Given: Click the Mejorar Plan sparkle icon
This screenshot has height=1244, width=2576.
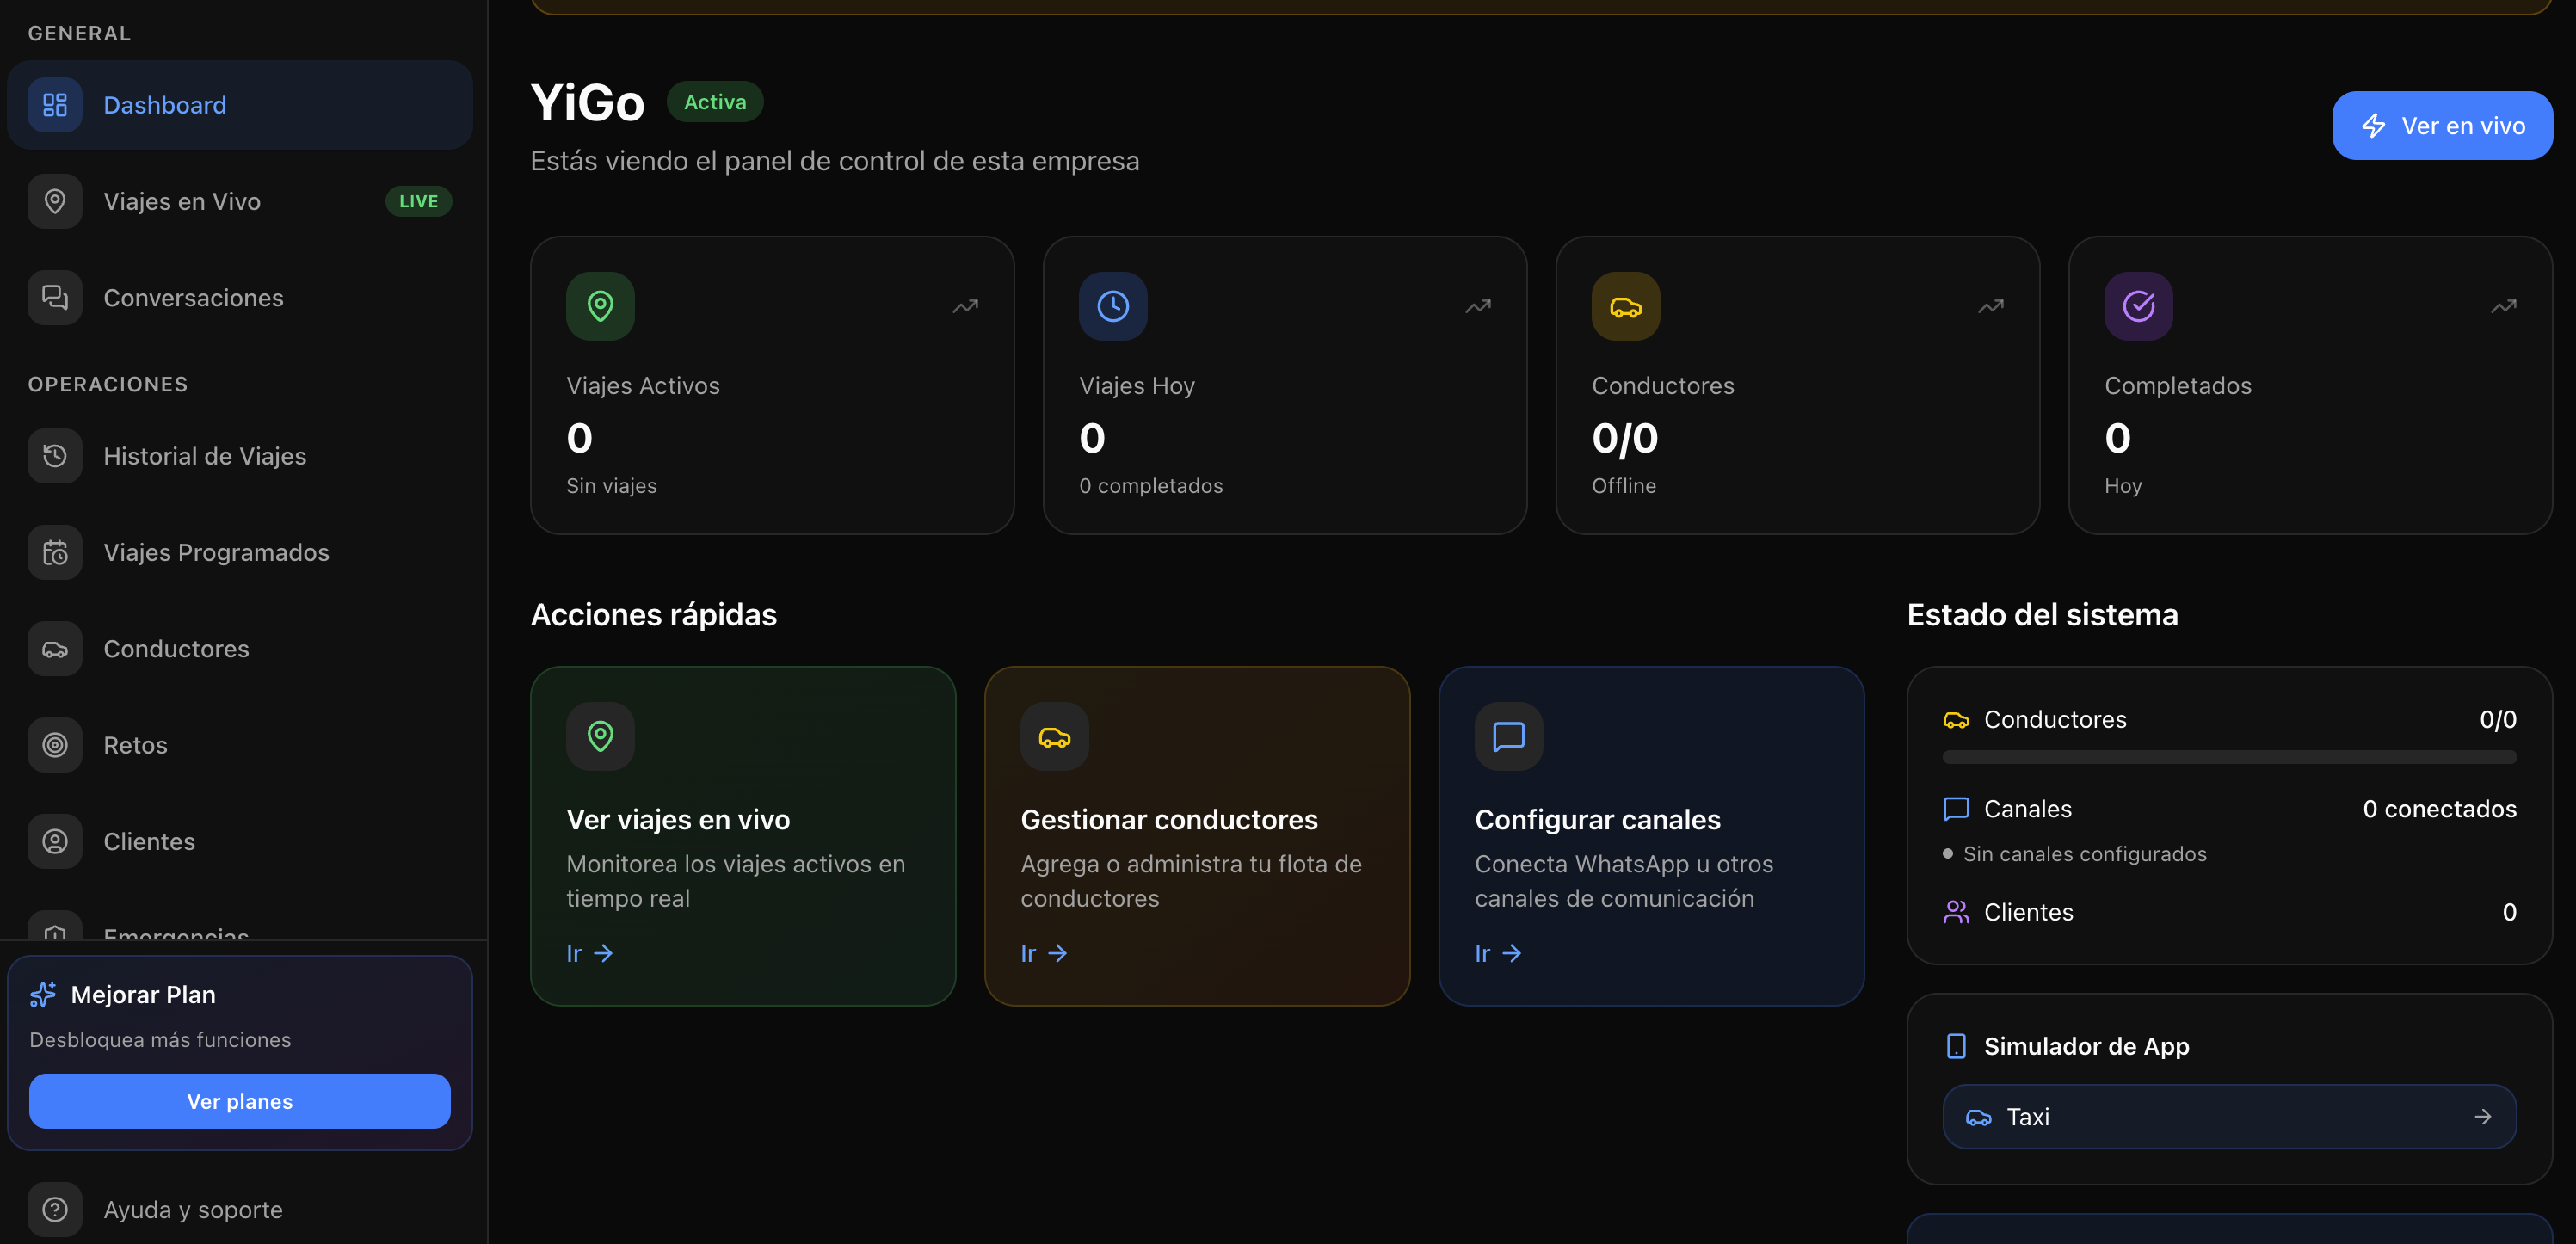Looking at the screenshot, I should [43, 994].
